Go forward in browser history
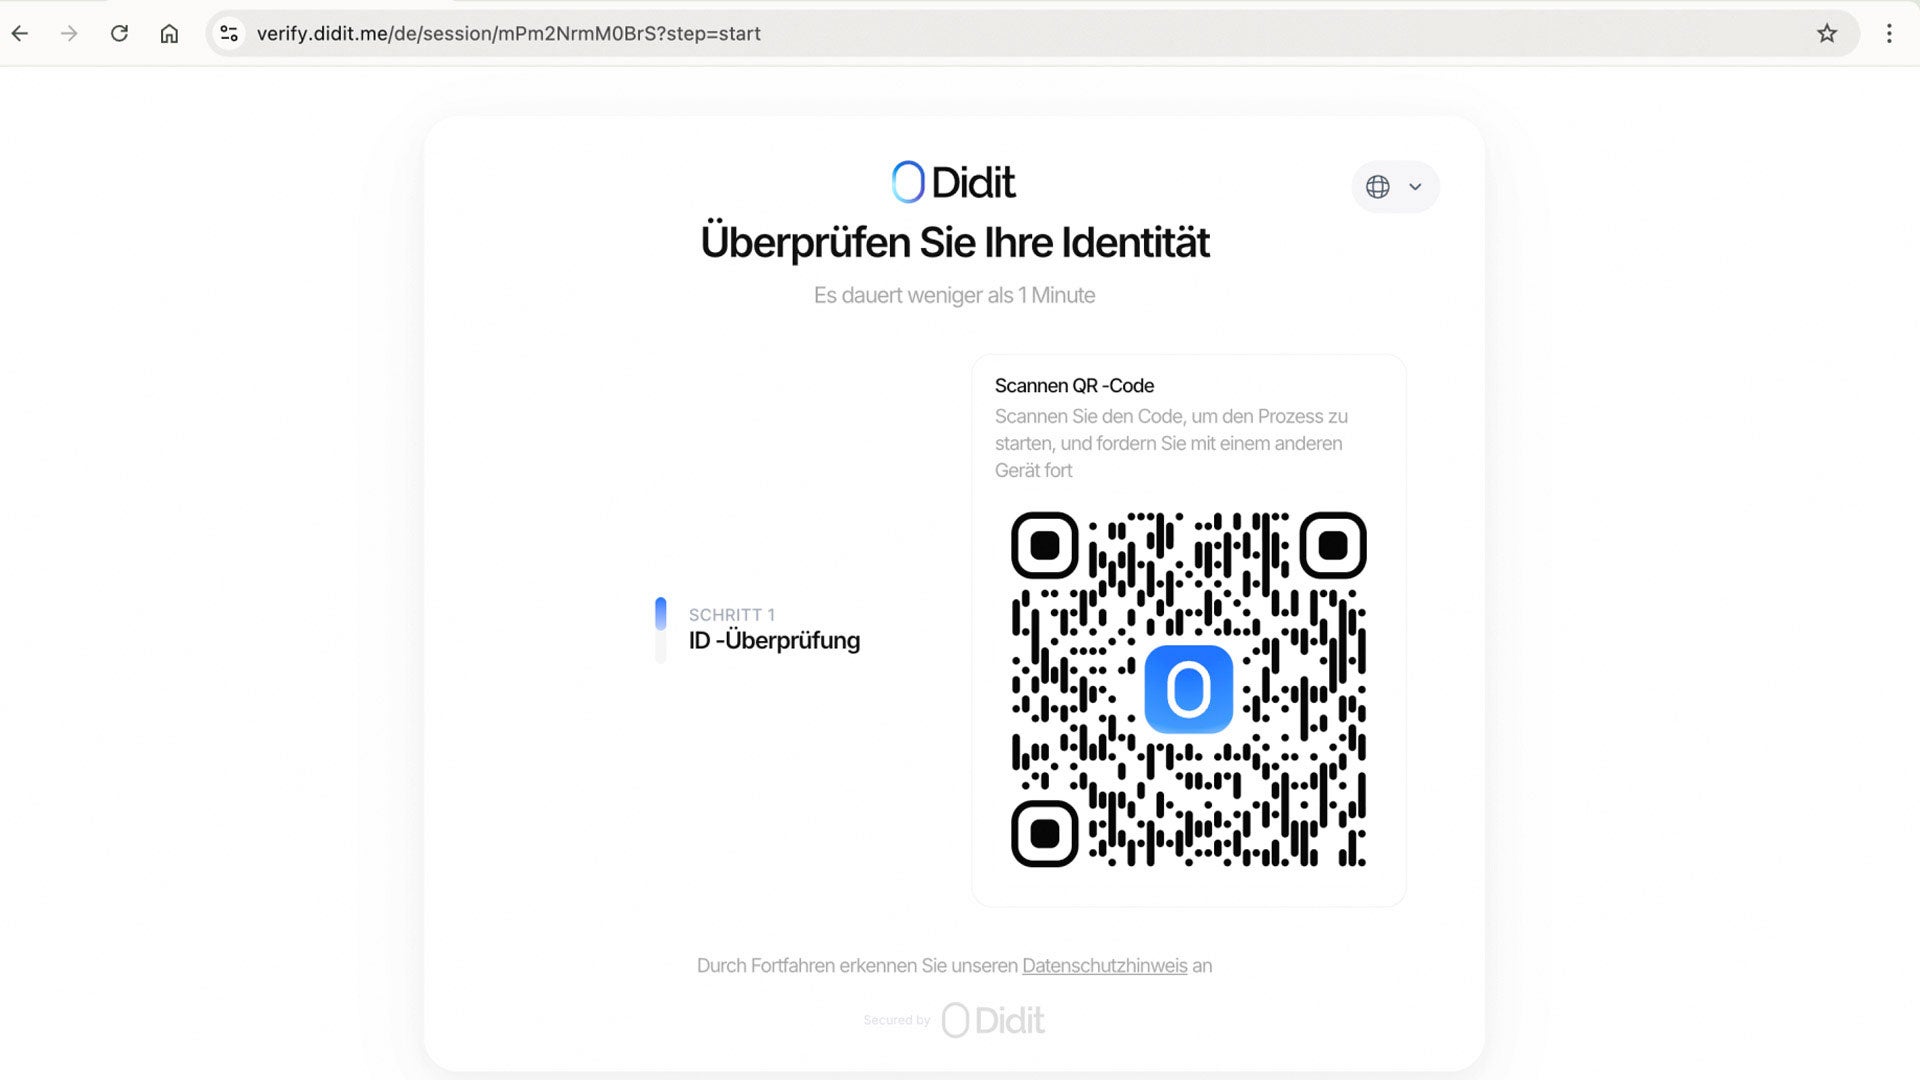This screenshot has height=1080, width=1920. click(x=69, y=33)
